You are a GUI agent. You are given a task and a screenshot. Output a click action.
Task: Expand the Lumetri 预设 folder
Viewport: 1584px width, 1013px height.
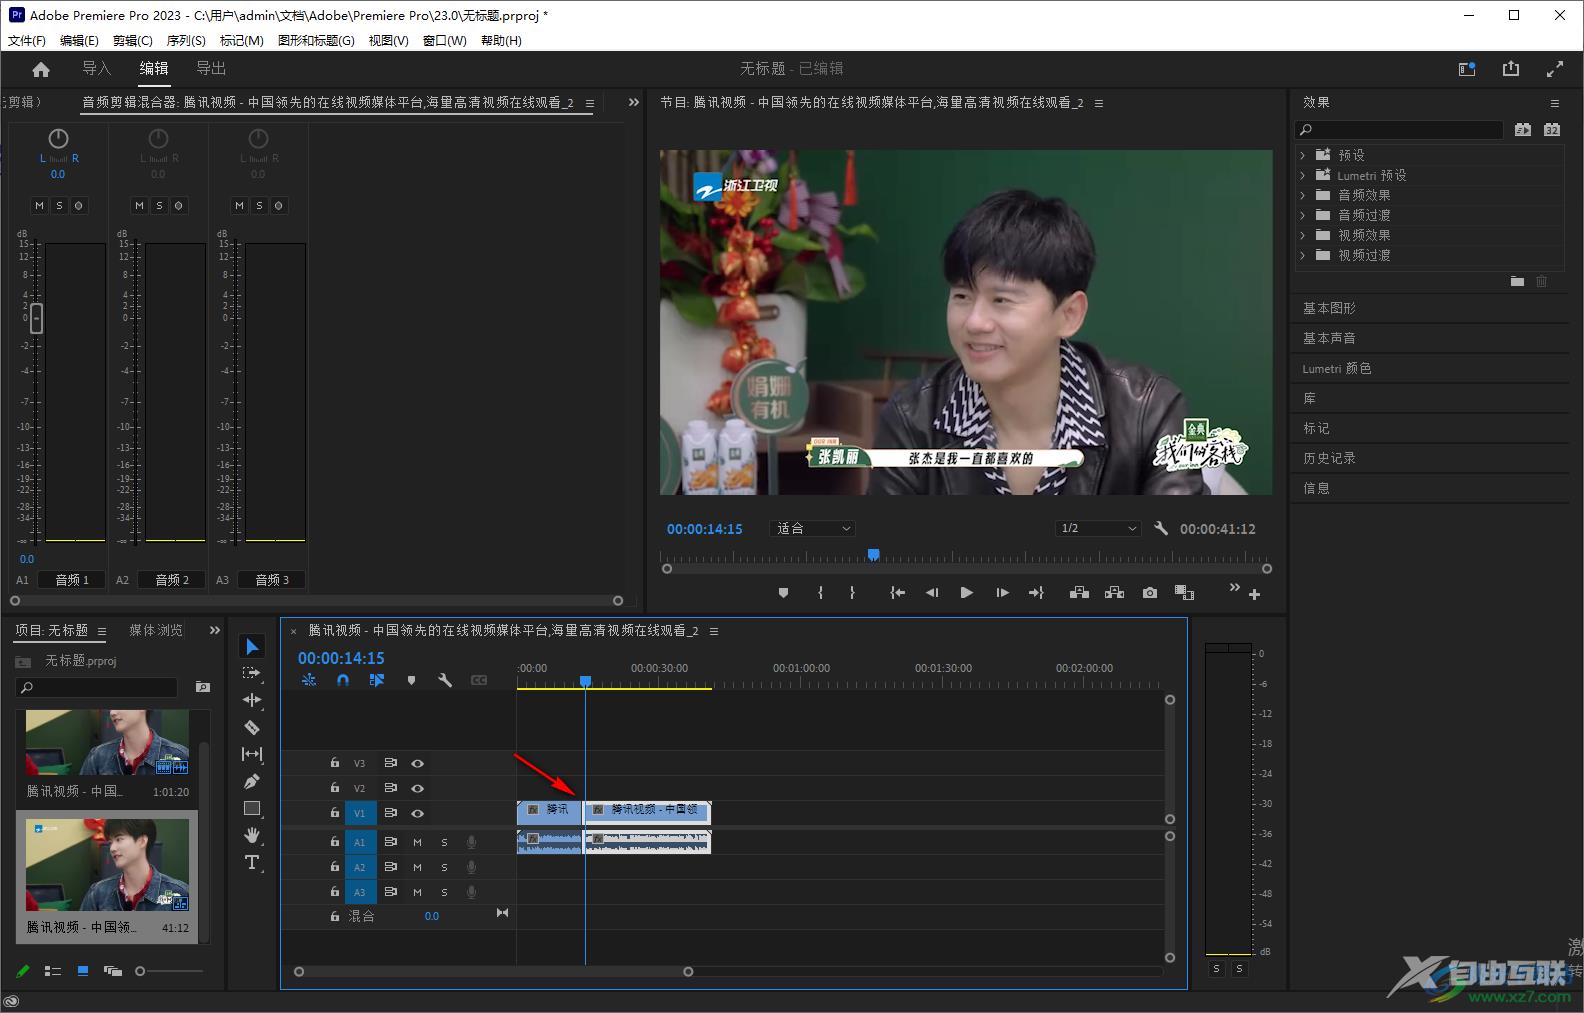(x=1303, y=175)
